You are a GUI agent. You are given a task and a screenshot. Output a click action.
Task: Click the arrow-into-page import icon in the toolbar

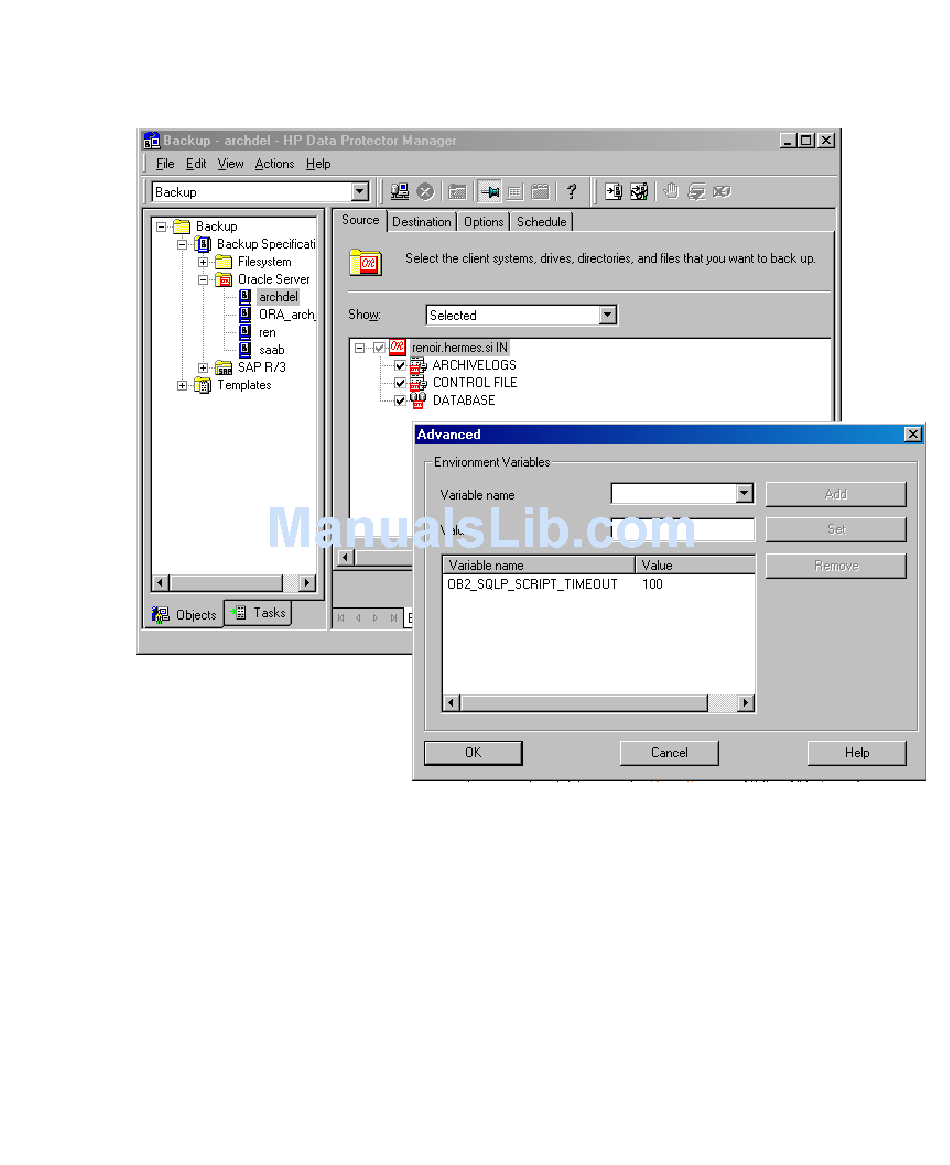[x=614, y=192]
